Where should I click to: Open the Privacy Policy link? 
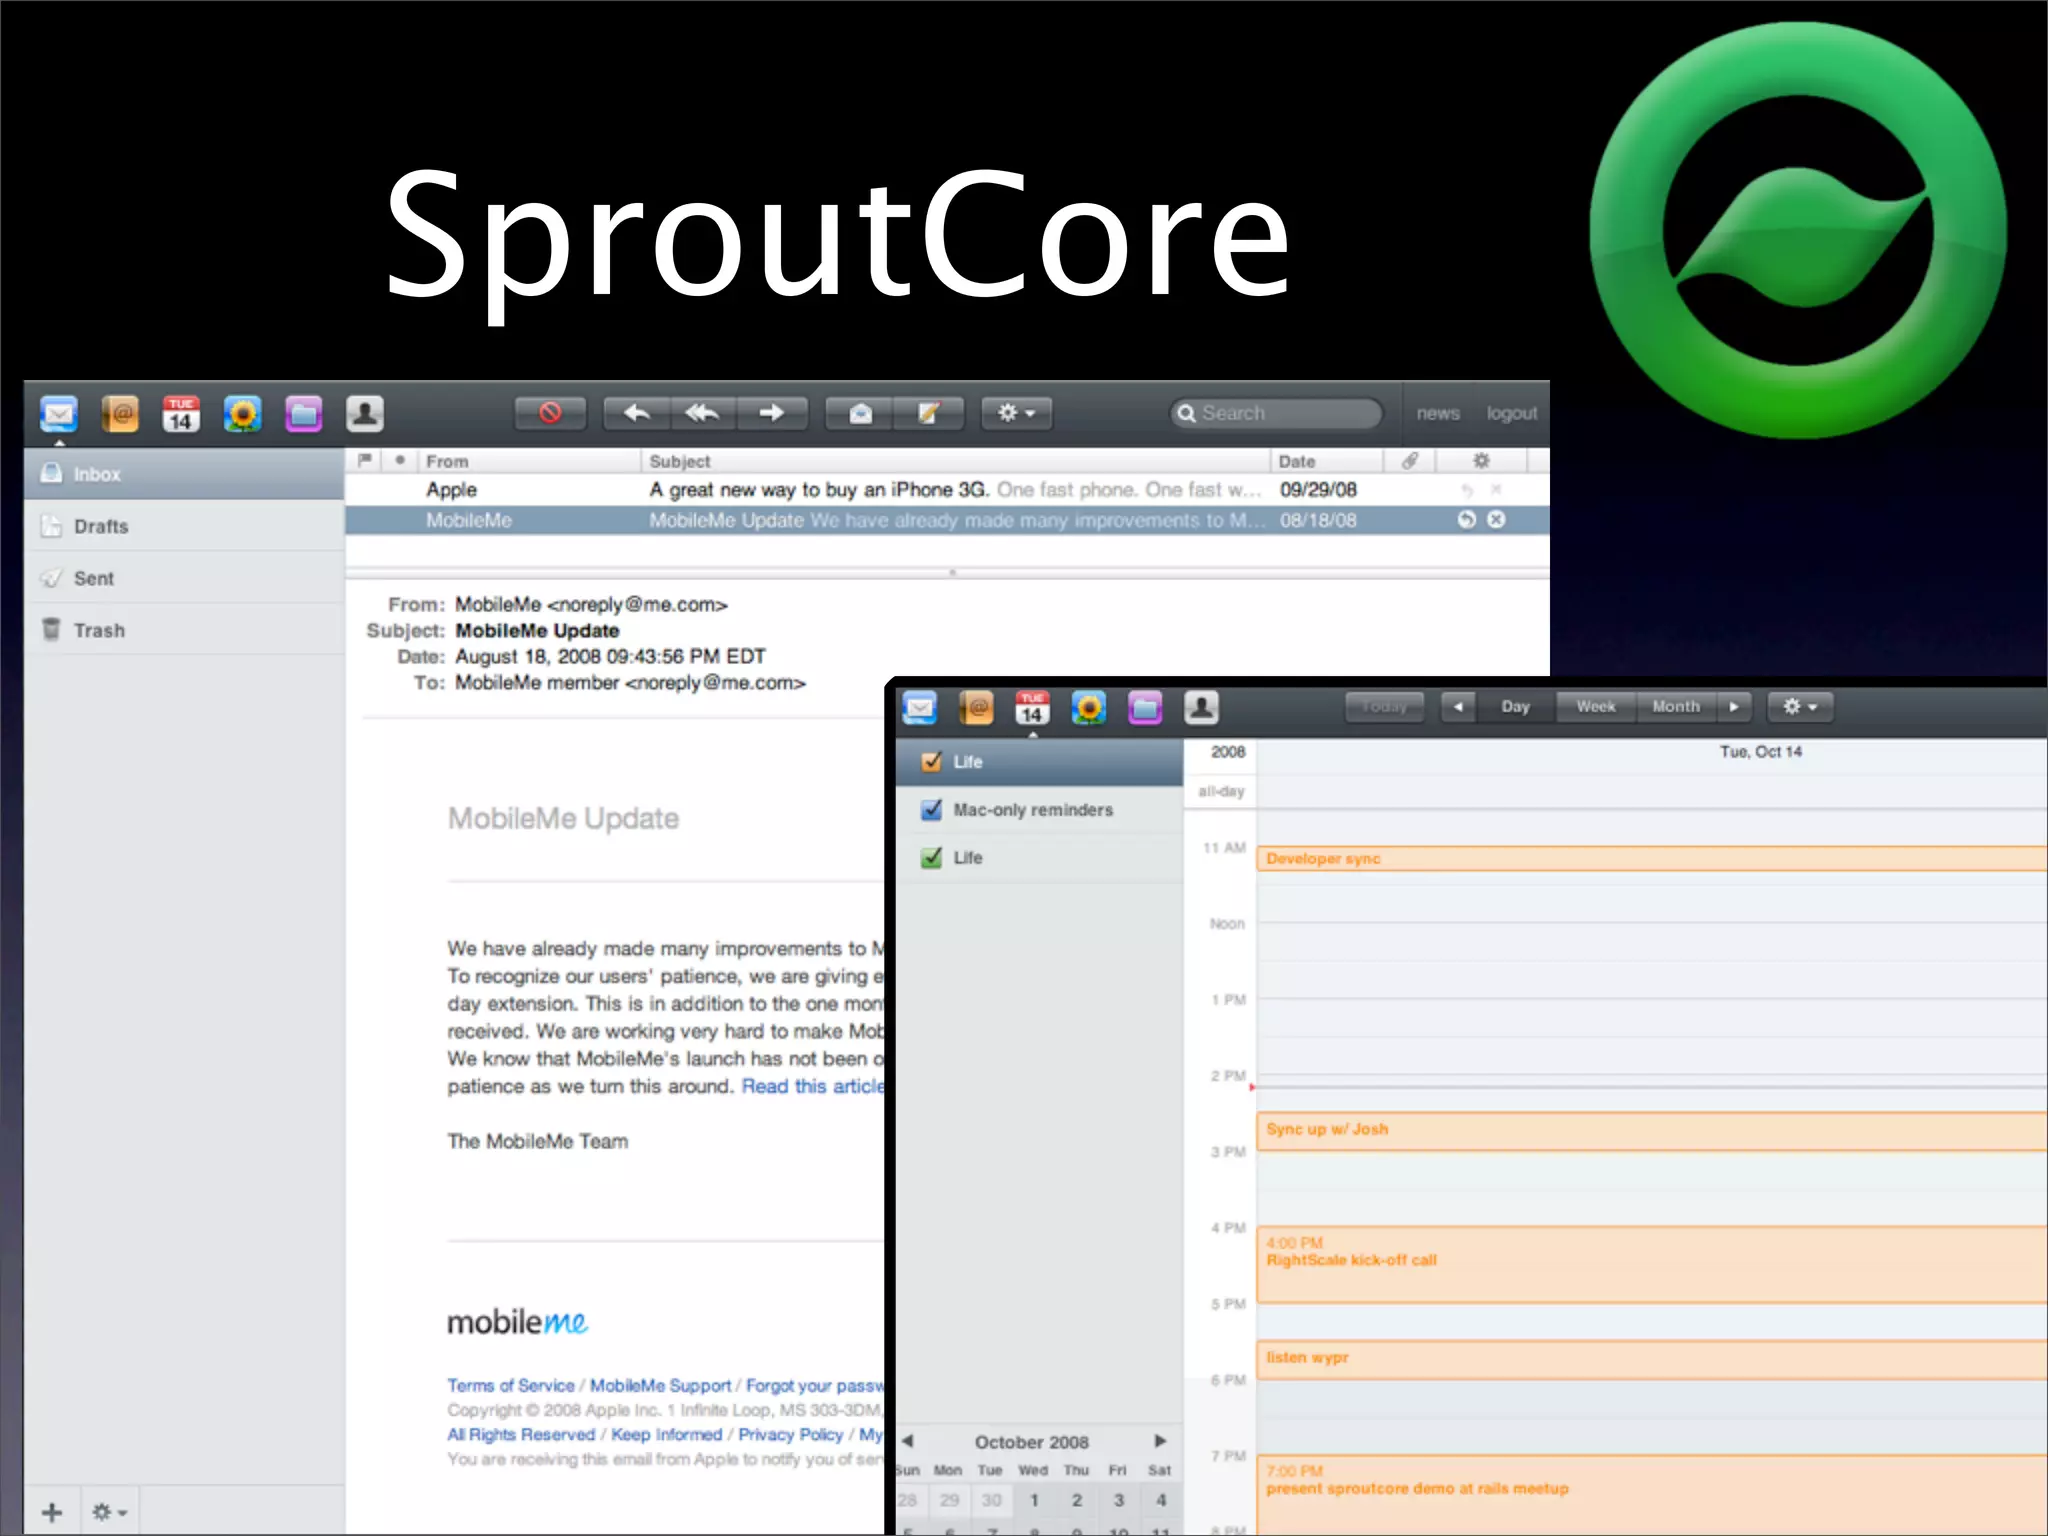[790, 1434]
